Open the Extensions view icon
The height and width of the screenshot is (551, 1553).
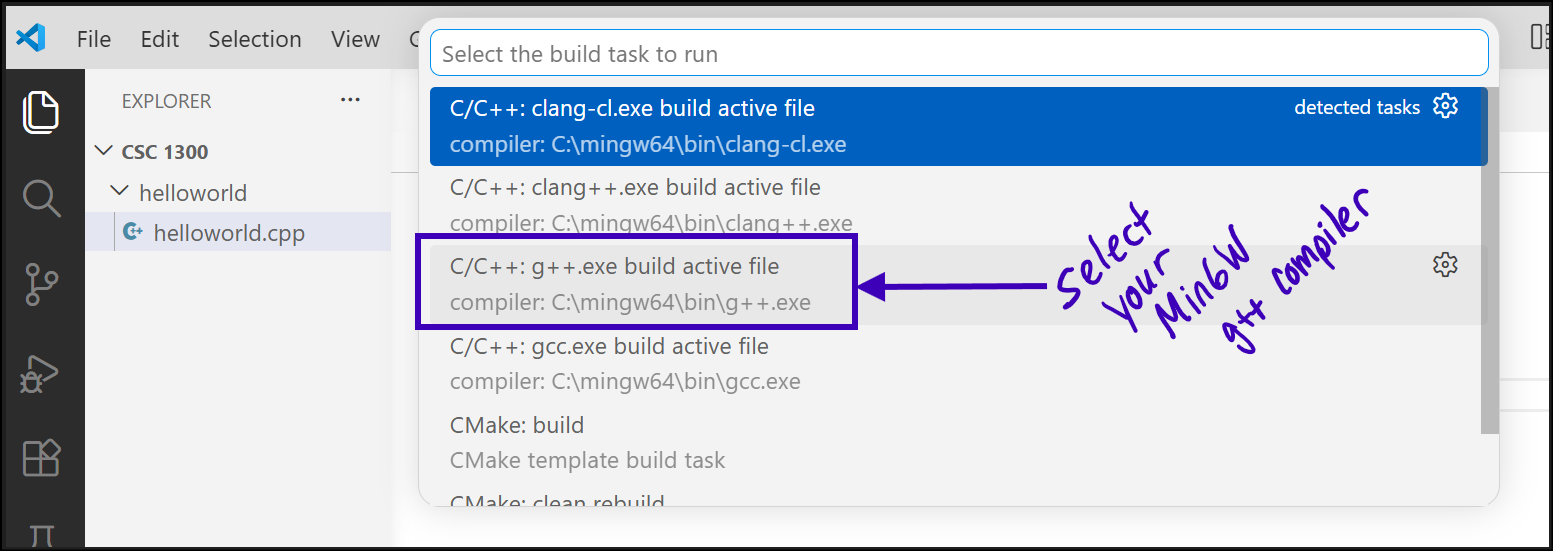(x=41, y=458)
